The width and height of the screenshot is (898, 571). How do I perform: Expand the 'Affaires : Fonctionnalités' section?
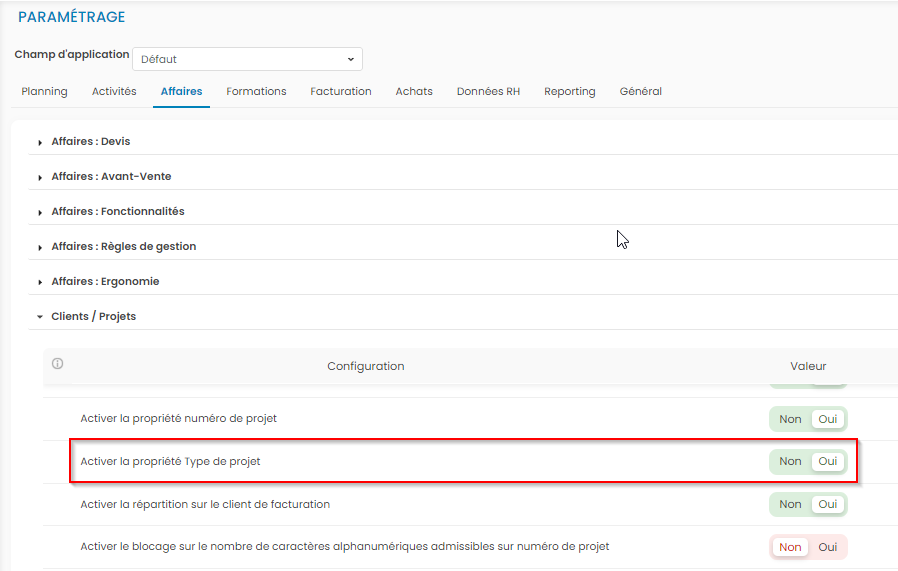(117, 212)
